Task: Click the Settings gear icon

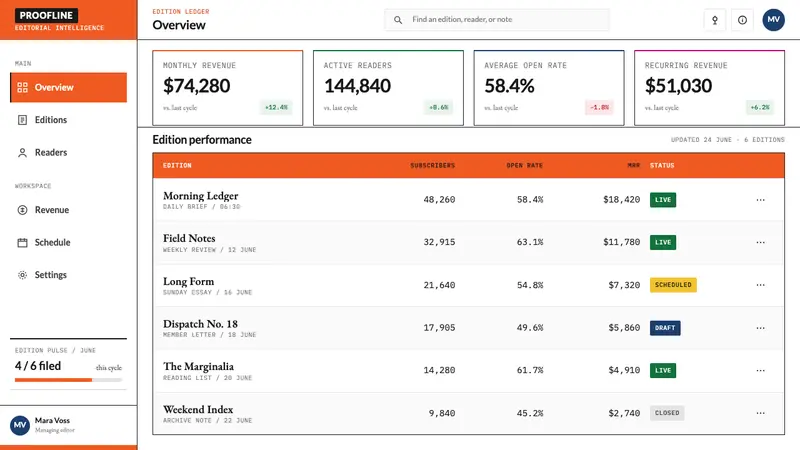Action: click(x=22, y=275)
